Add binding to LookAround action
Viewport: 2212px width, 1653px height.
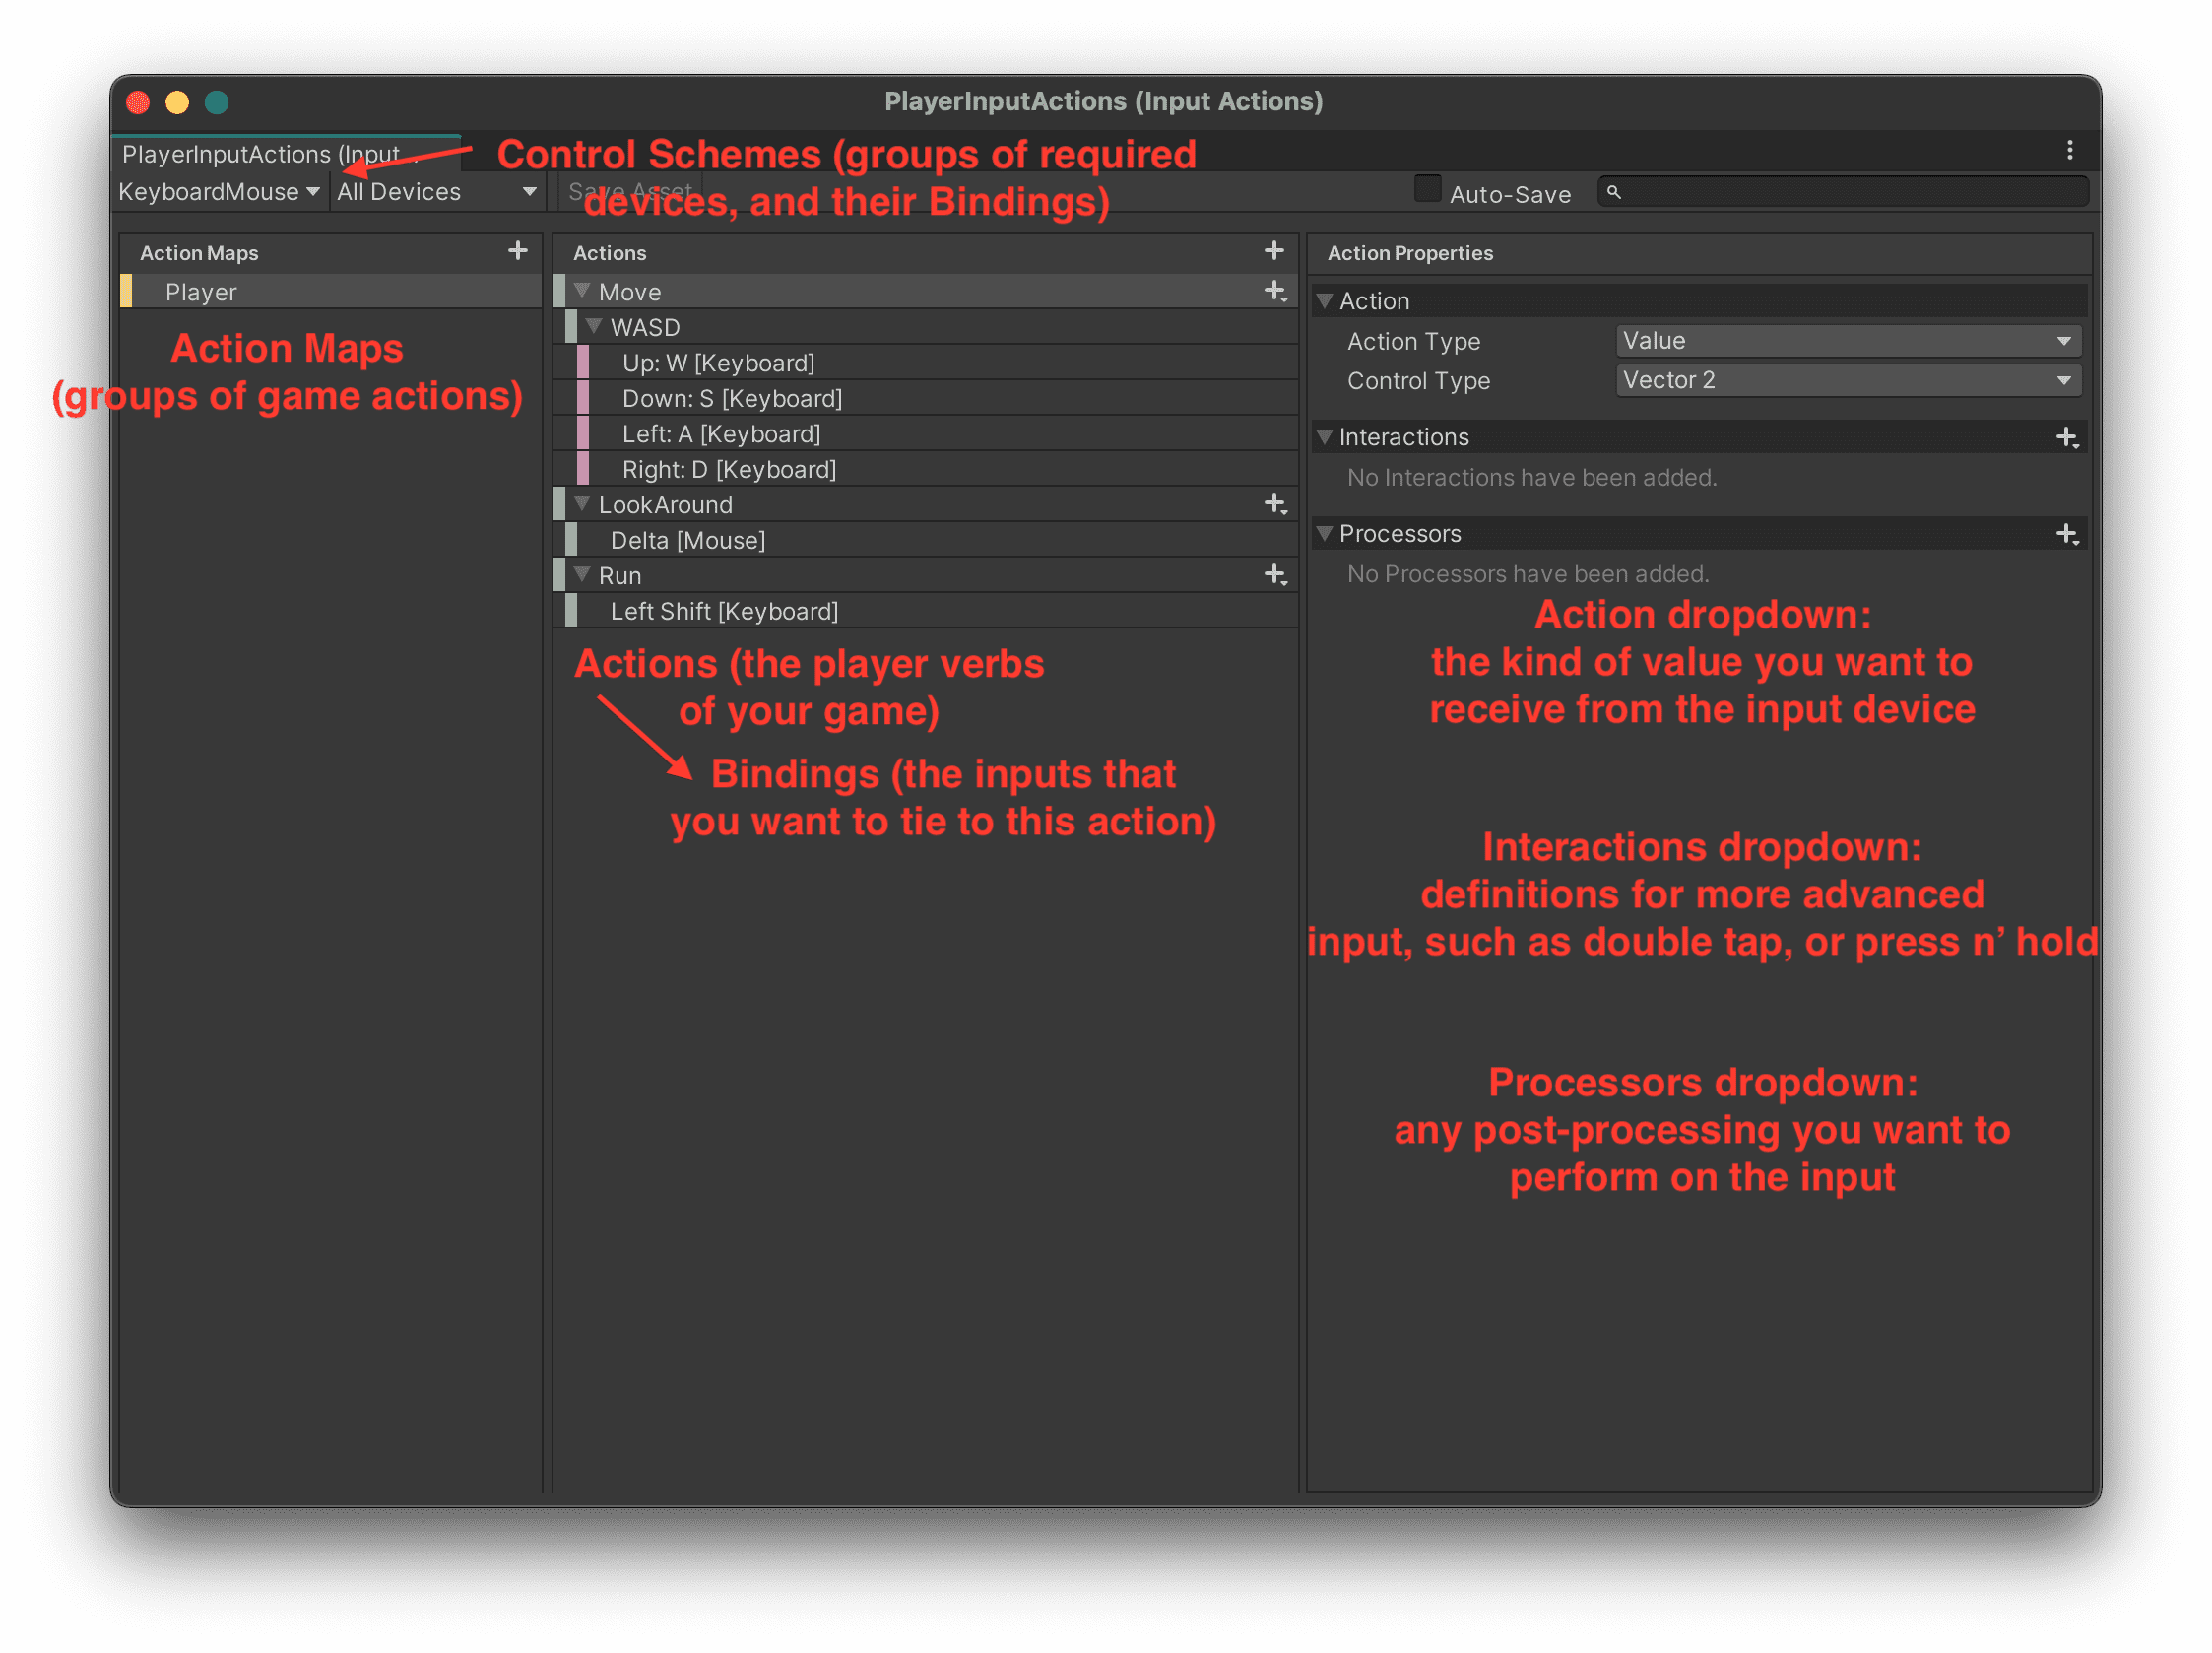1275,504
